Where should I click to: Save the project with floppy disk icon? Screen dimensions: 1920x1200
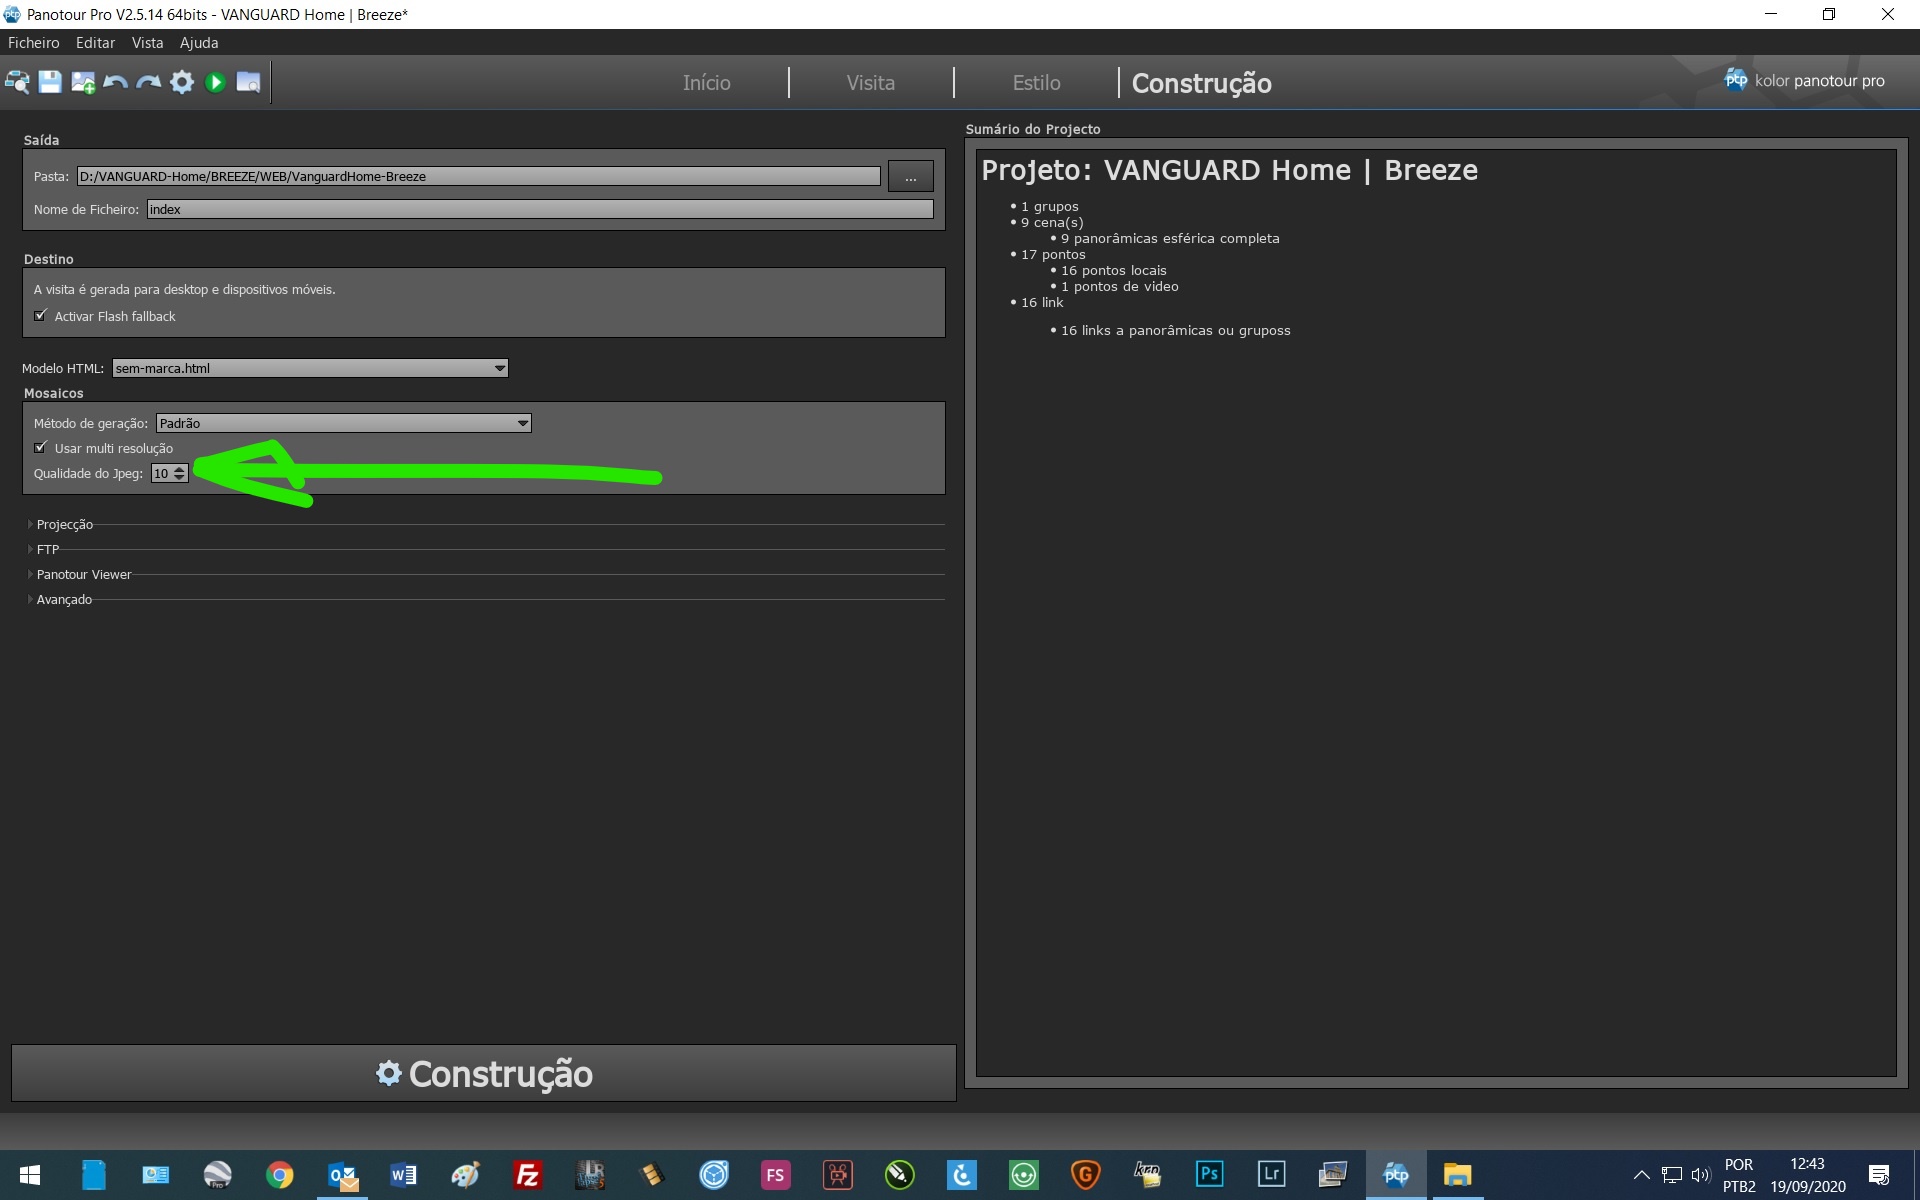[x=50, y=82]
